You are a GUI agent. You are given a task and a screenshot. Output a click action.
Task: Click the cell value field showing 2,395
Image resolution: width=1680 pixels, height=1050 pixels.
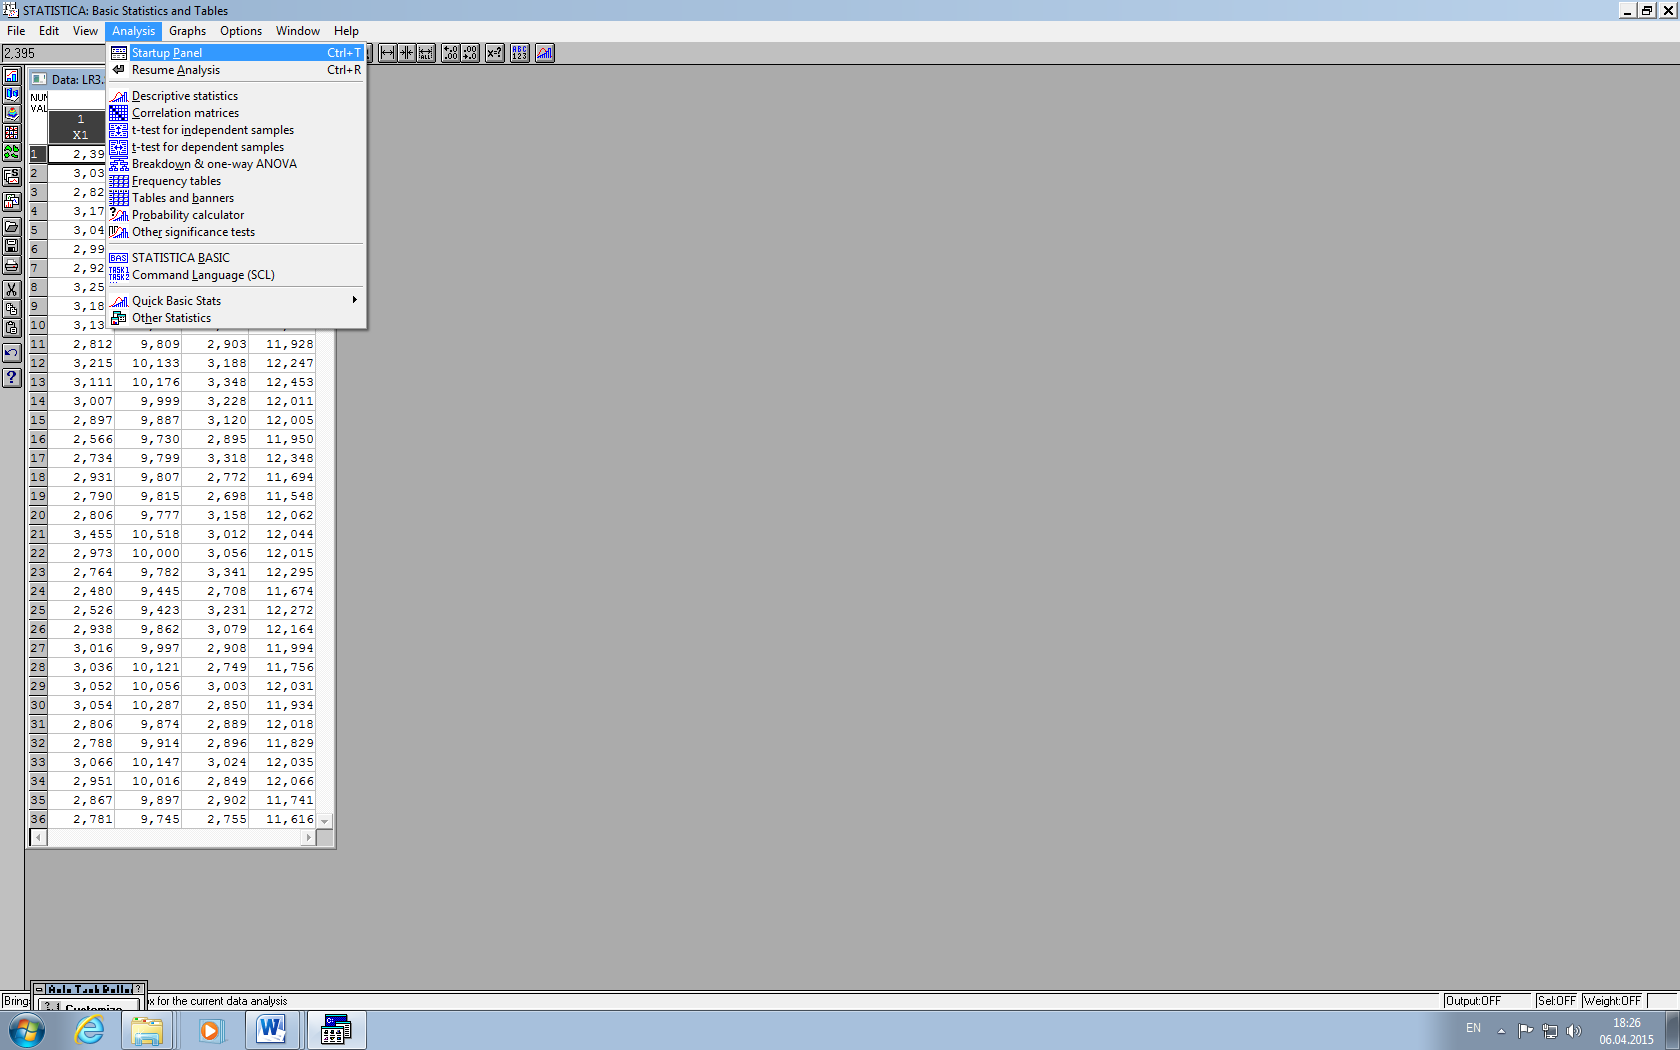[54, 54]
